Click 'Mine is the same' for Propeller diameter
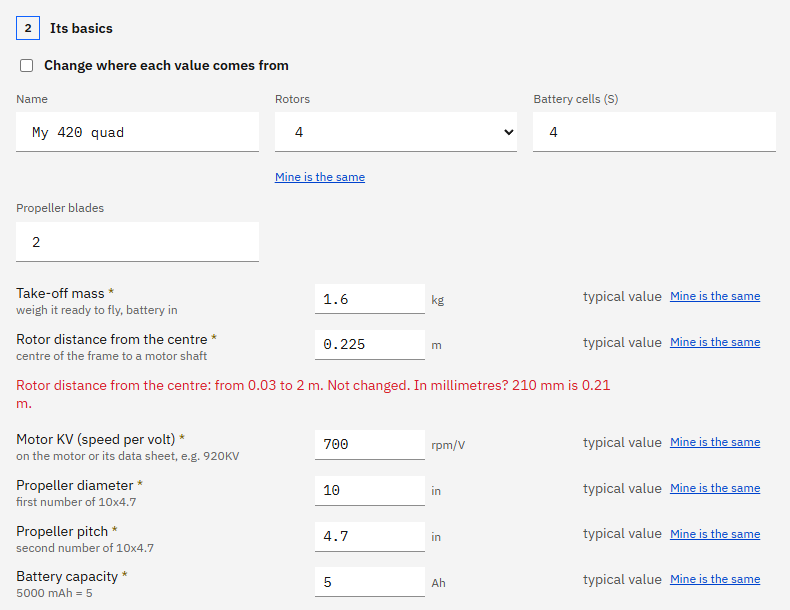The height and width of the screenshot is (610, 790). [715, 488]
